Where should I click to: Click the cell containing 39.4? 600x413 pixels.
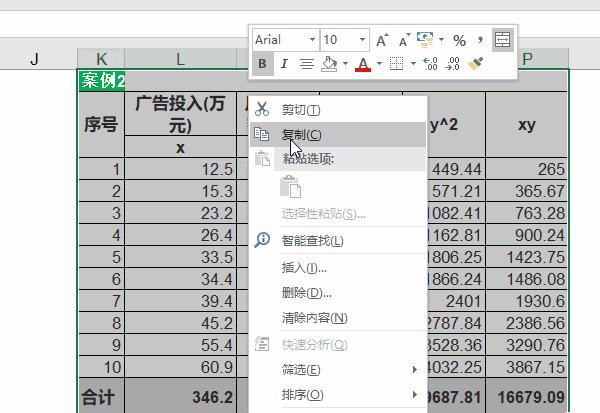click(180, 301)
